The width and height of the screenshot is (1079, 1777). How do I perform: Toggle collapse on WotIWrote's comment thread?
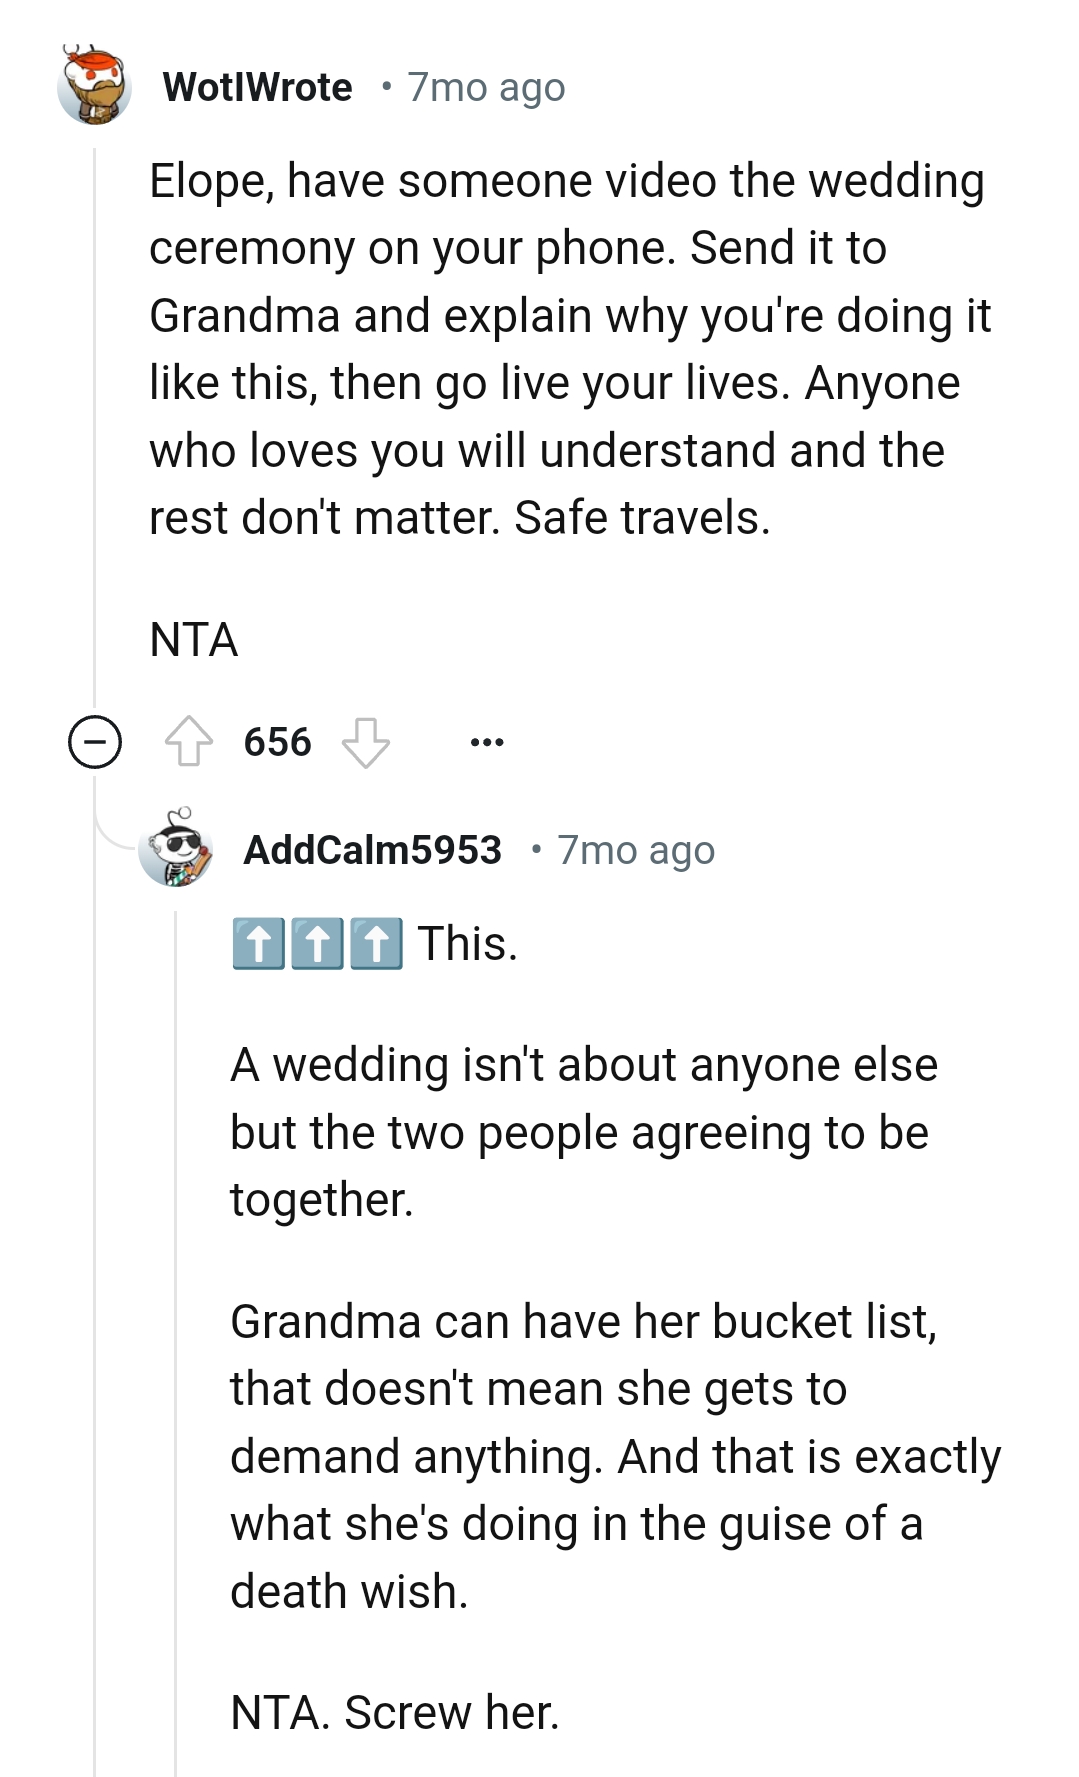pyautogui.click(x=93, y=741)
